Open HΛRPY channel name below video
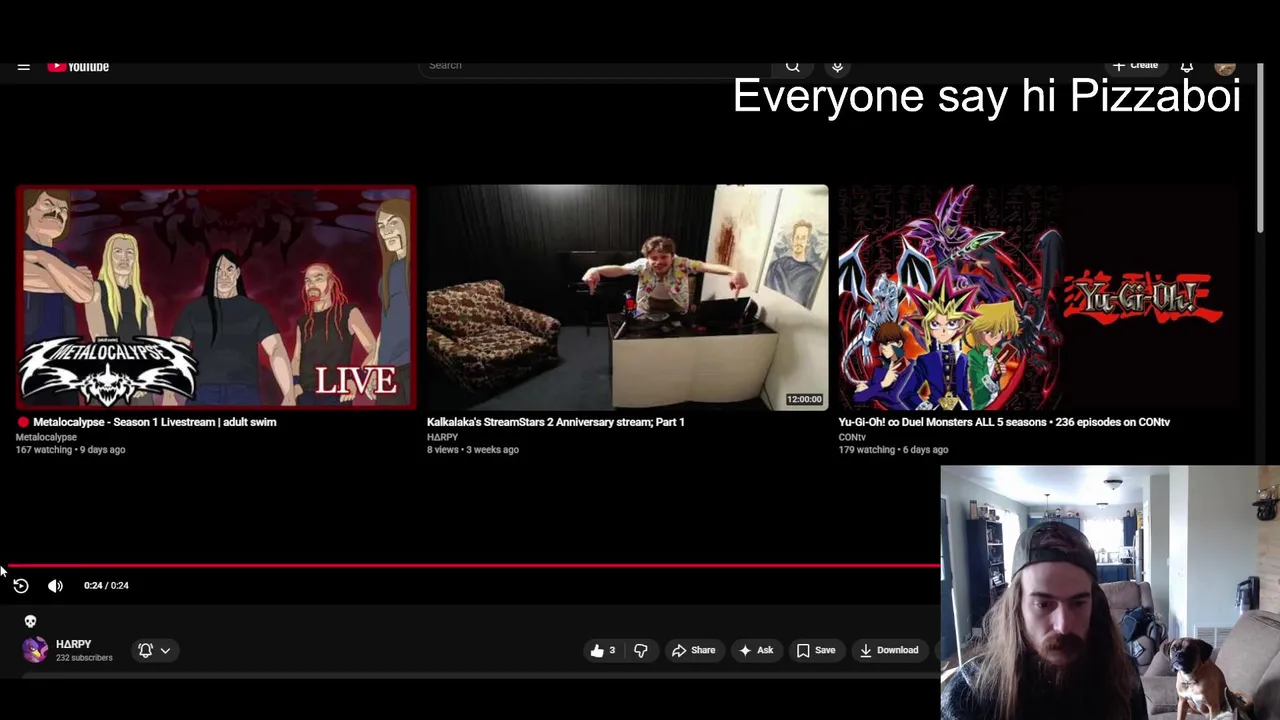Screen dimensions: 1280x720 (74, 644)
